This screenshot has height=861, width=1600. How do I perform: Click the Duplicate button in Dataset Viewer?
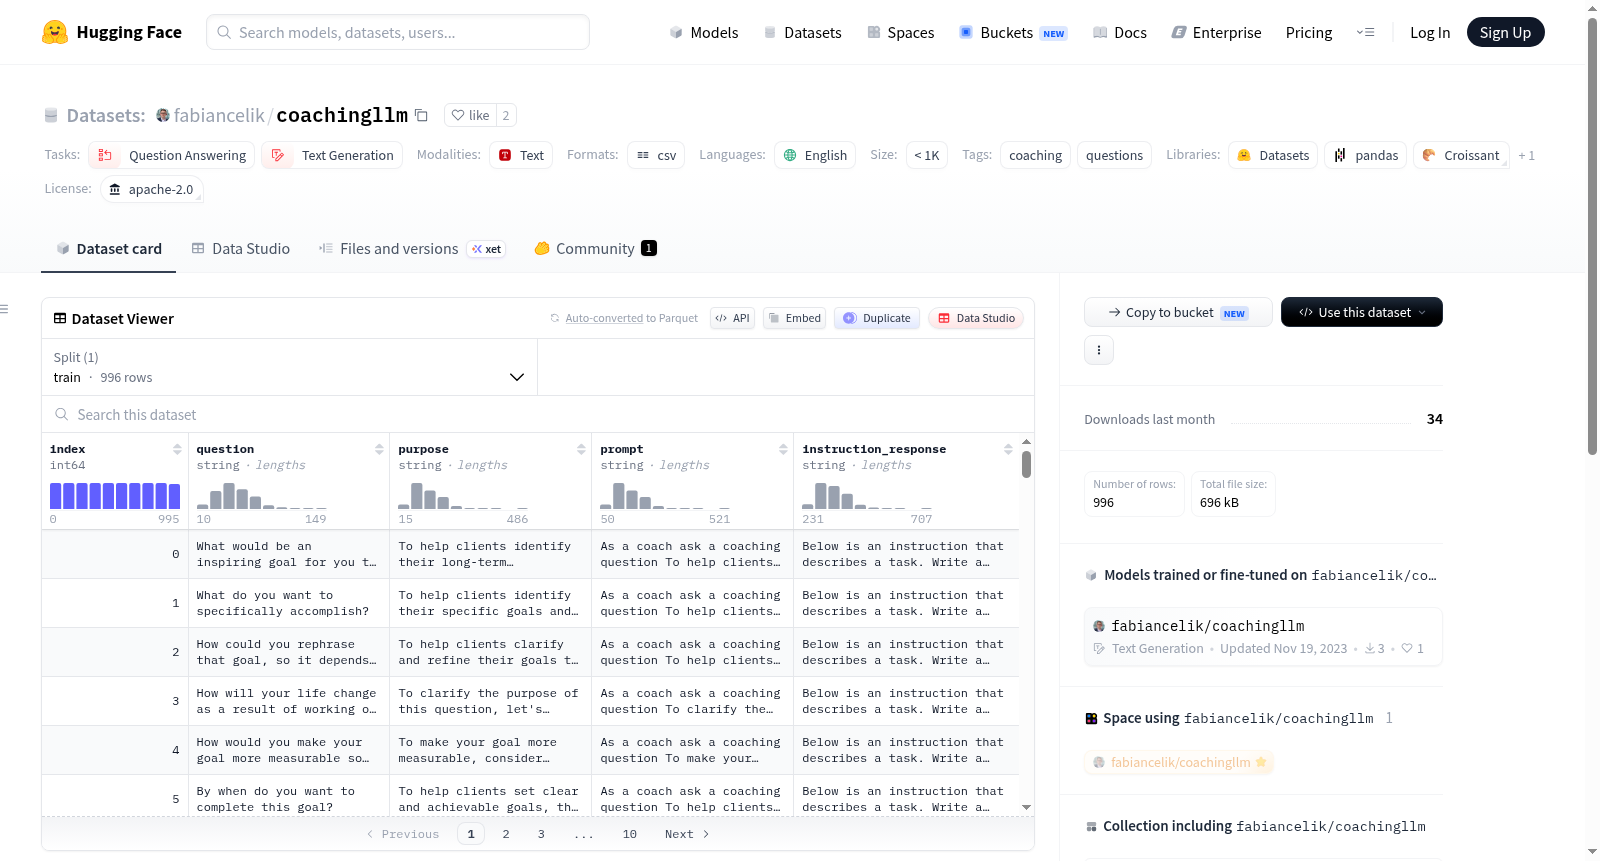(x=877, y=318)
